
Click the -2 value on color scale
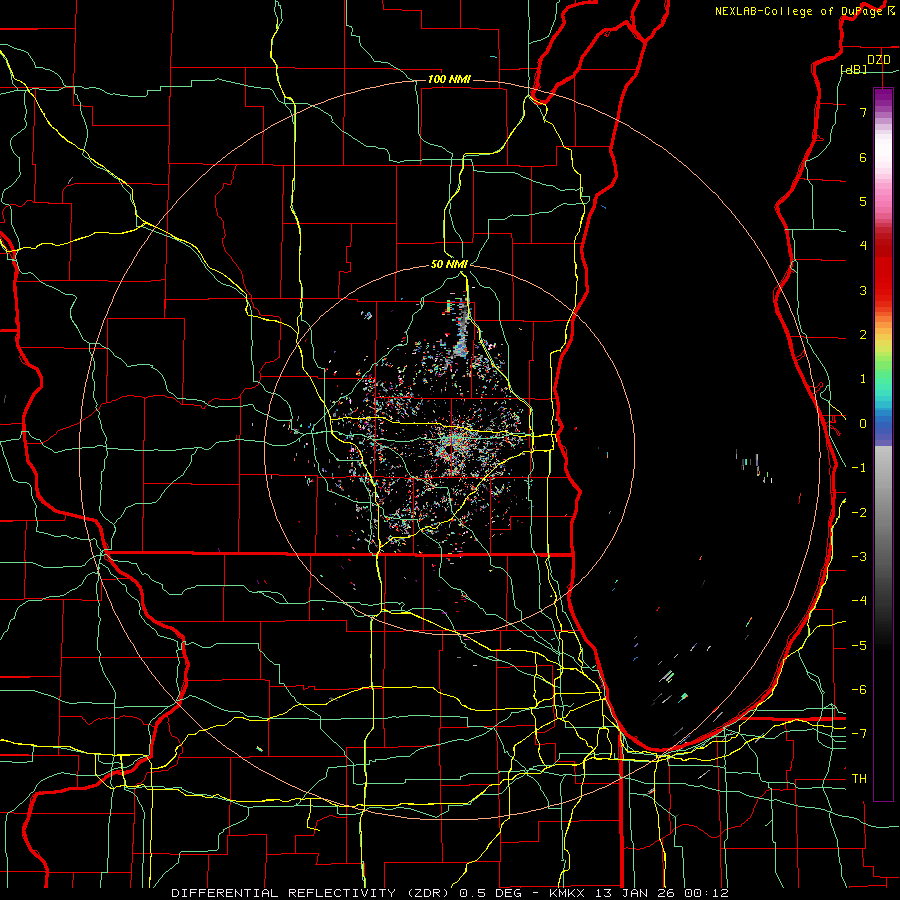[859, 513]
